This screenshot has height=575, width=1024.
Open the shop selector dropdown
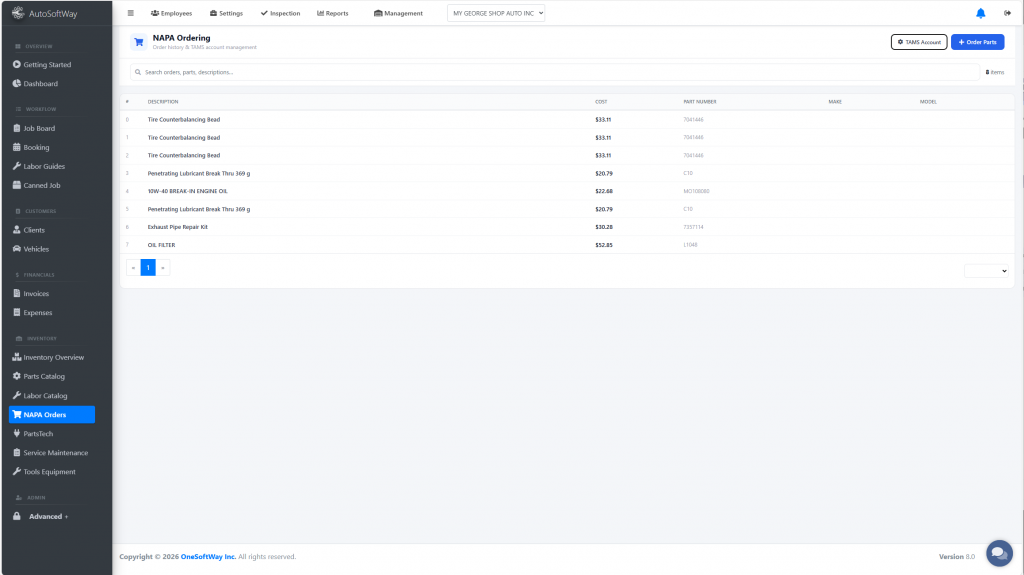[496, 13]
